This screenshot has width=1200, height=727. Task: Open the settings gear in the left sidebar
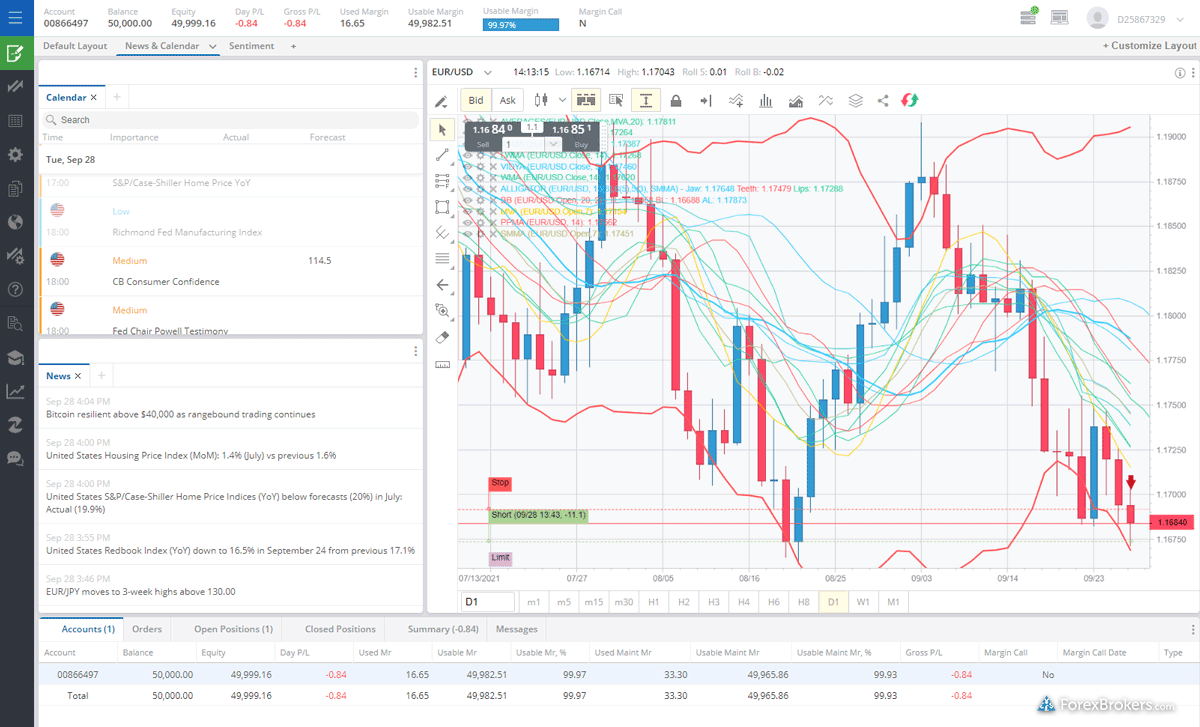coord(15,154)
